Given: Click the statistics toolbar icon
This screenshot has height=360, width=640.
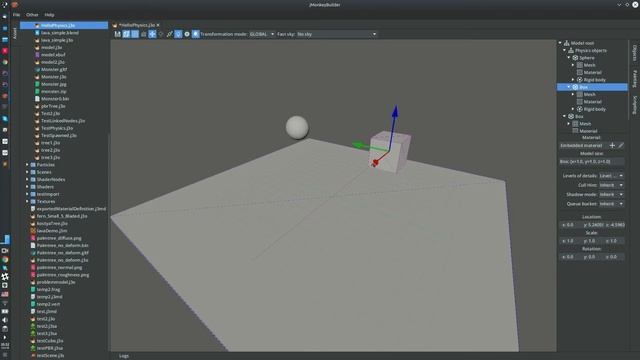Looking at the screenshot, I should click(144, 34).
